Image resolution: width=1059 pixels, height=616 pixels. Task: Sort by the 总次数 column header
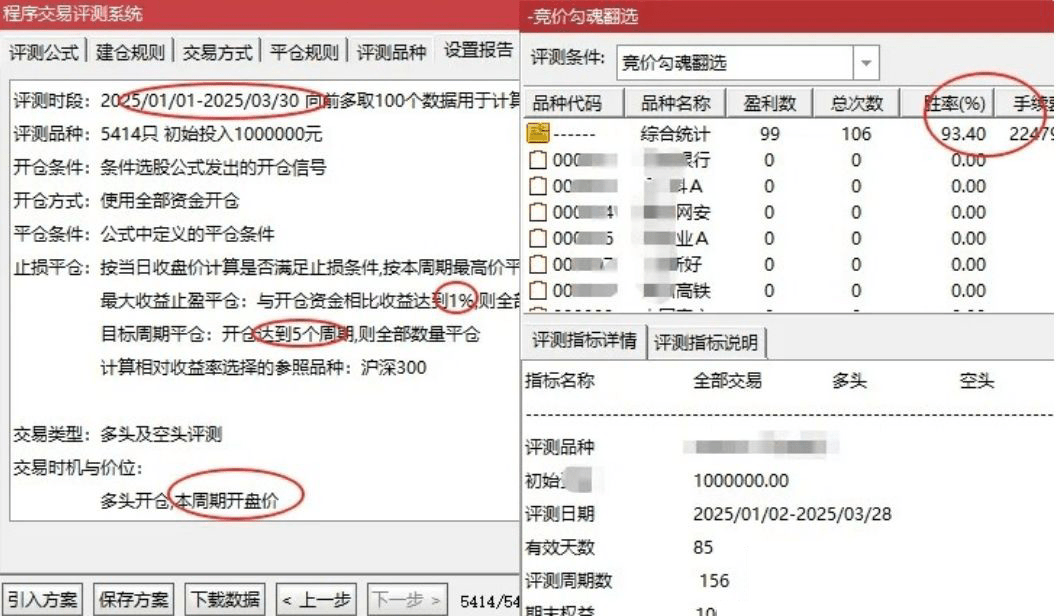[x=856, y=103]
